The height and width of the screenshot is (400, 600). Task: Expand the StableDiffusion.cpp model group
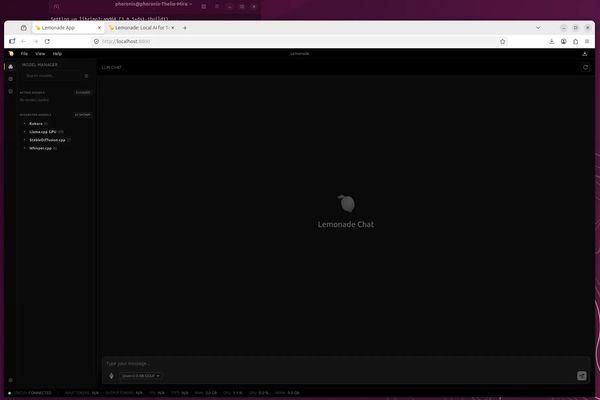[x=47, y=140]
